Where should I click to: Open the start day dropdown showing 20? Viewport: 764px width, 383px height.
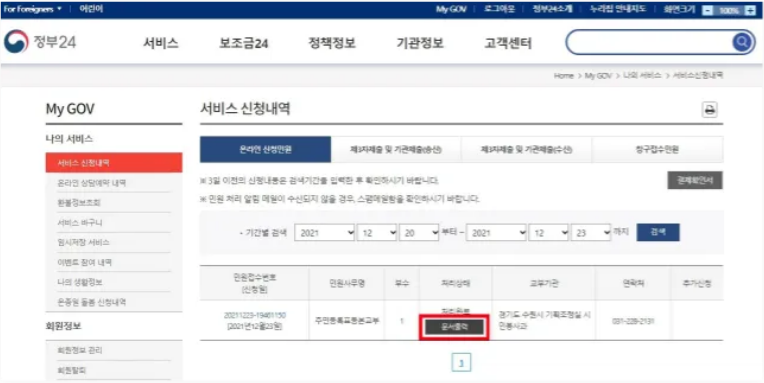point(419,233)
